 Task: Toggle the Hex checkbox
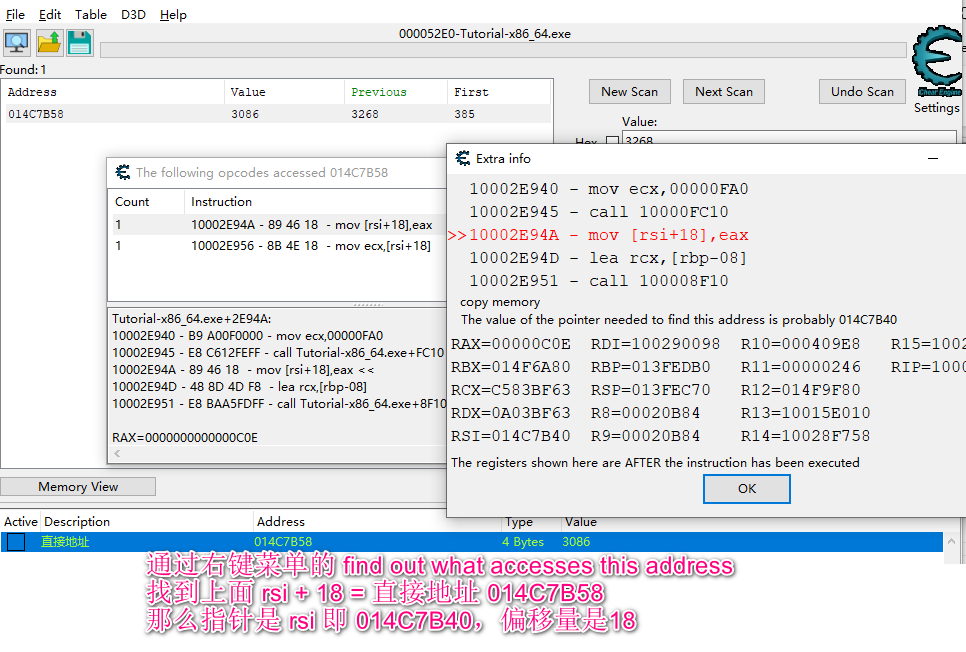[612, 141]
